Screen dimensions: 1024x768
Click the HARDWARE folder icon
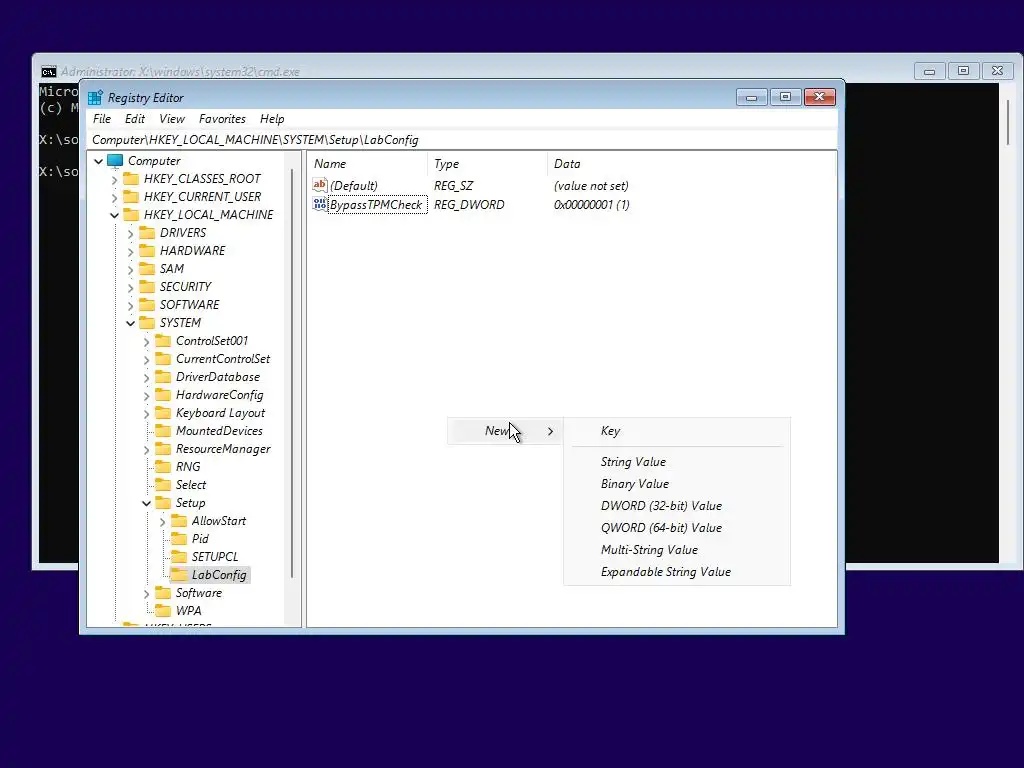coord(148,251)
